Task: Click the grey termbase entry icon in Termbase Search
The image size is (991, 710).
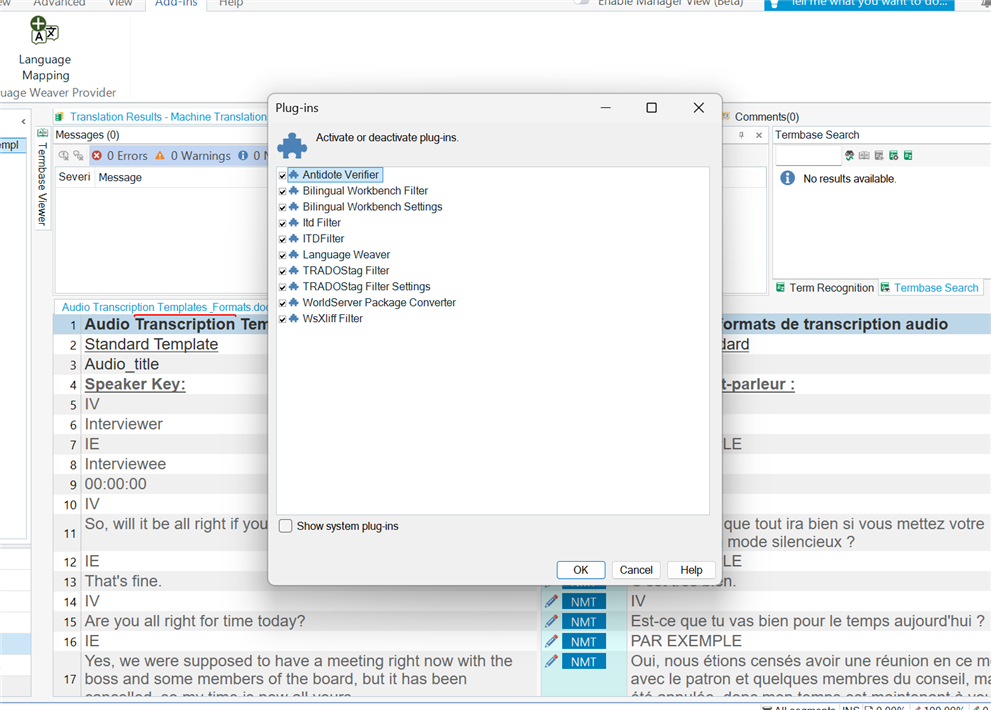Action: tap(879, 156)
